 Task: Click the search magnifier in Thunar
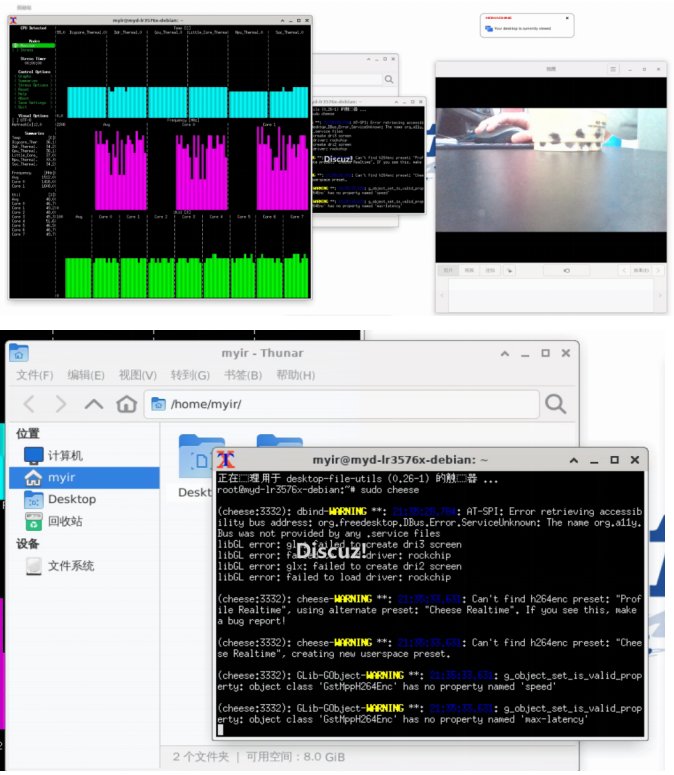pos(555,403)
